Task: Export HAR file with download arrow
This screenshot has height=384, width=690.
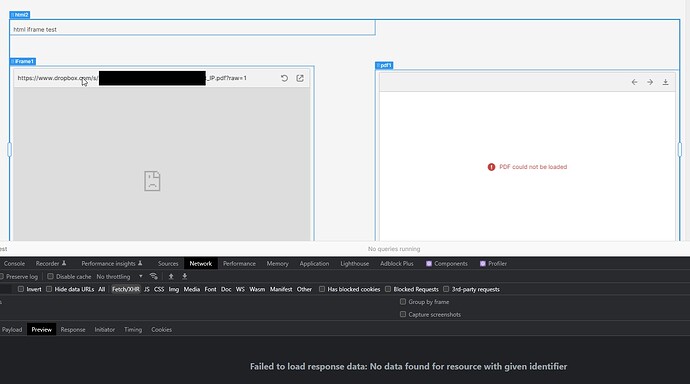Action: tap(184, 276)
